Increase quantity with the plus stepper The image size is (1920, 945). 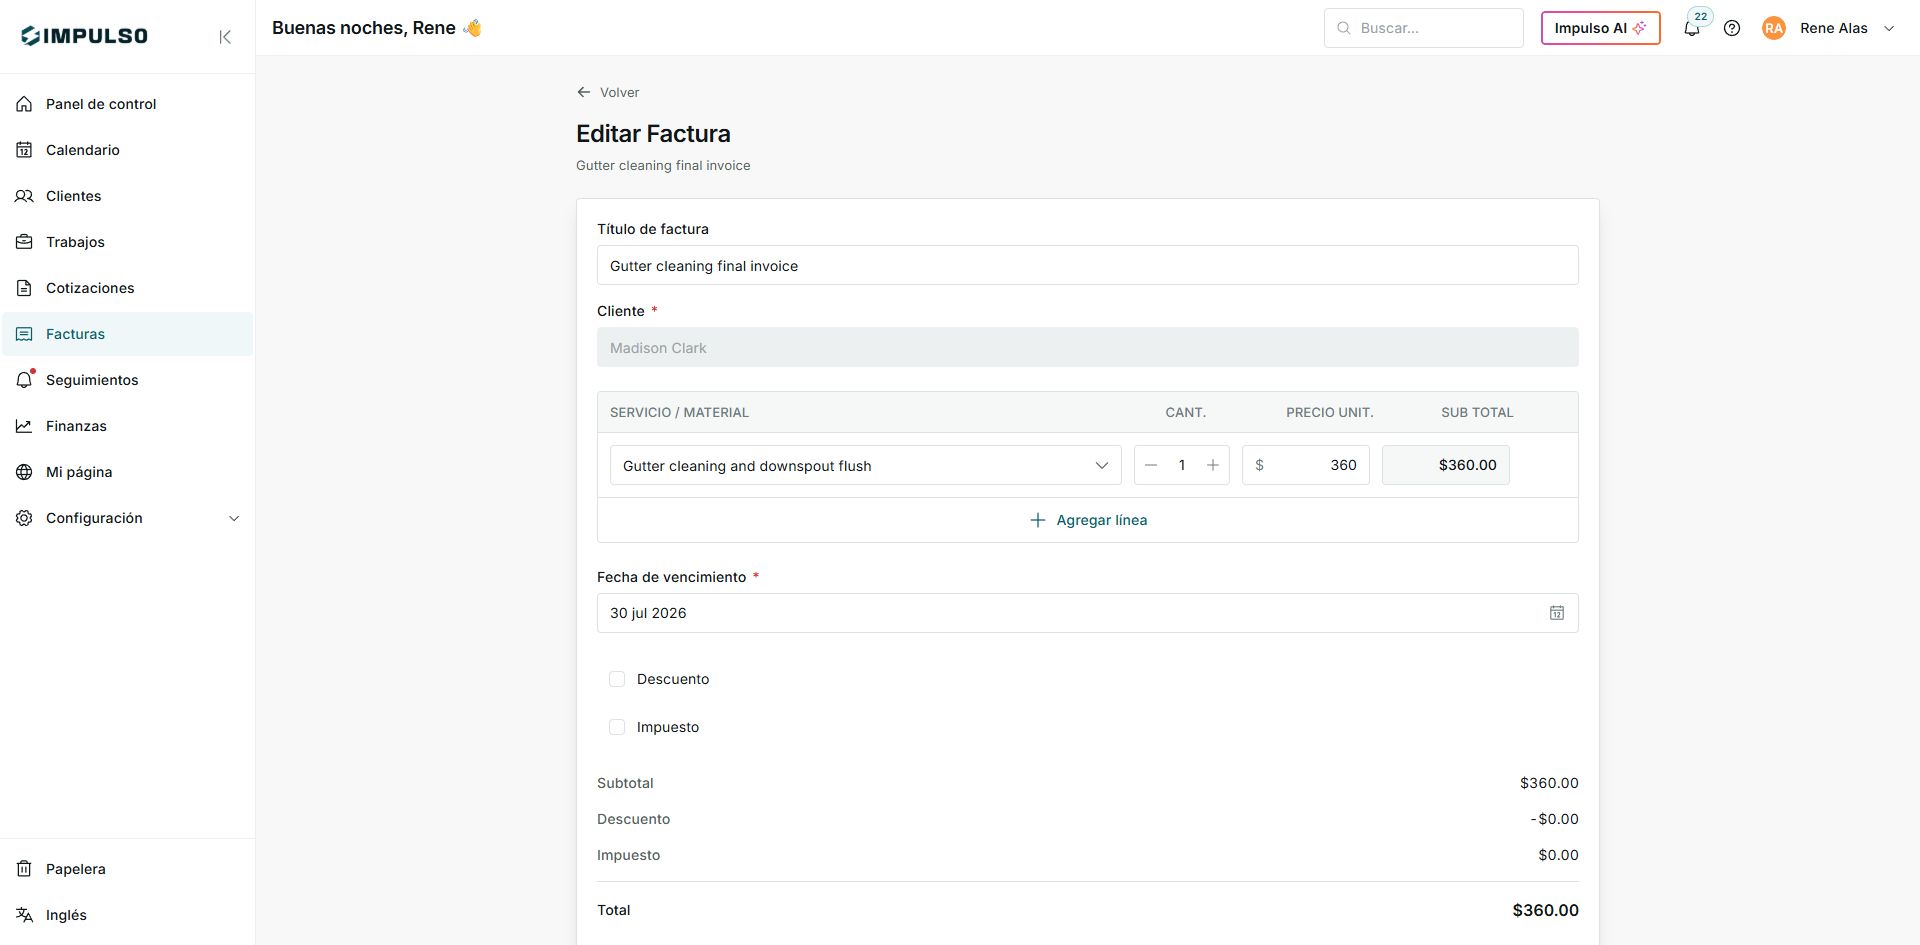[x=1212, y=465]
